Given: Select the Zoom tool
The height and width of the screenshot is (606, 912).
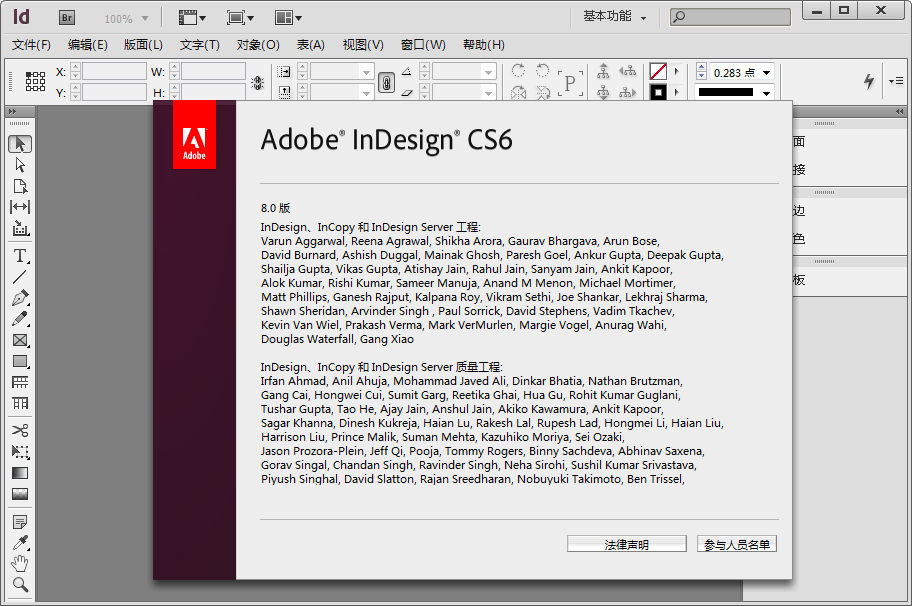Looking at the screenshot, I should [x=20, y=584].
